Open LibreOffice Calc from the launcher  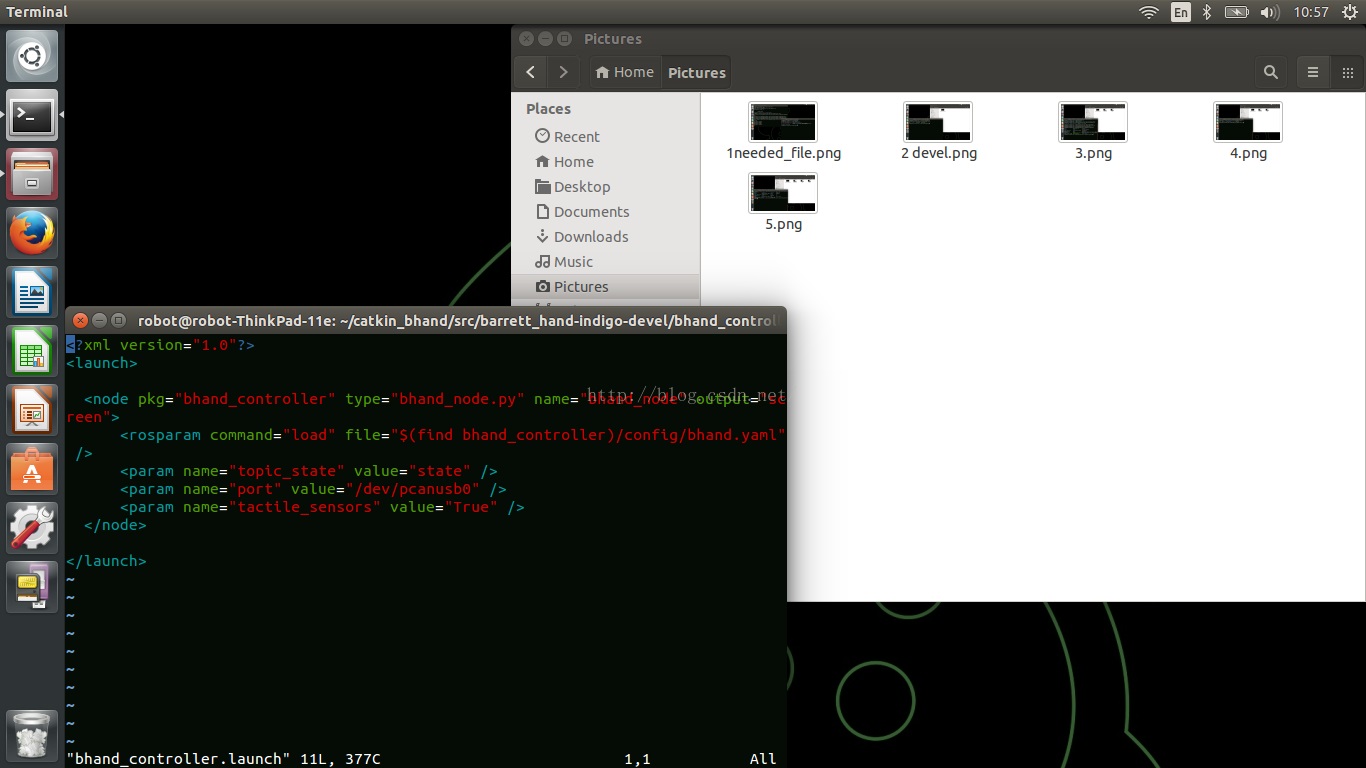click(32, 351)
